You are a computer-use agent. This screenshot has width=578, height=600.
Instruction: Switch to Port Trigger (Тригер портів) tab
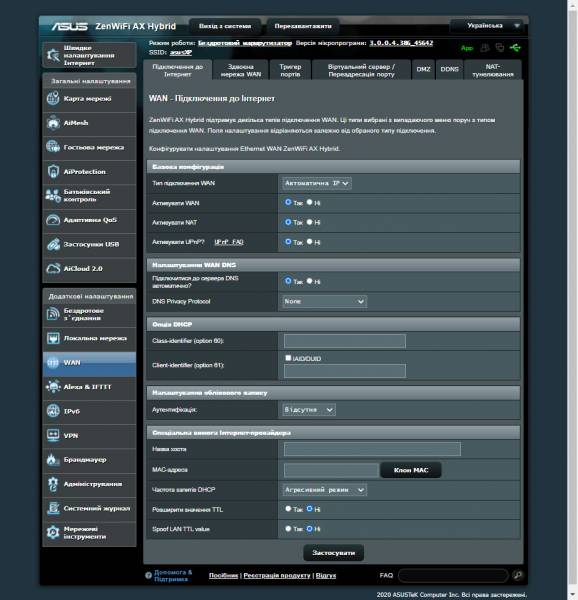290,70
